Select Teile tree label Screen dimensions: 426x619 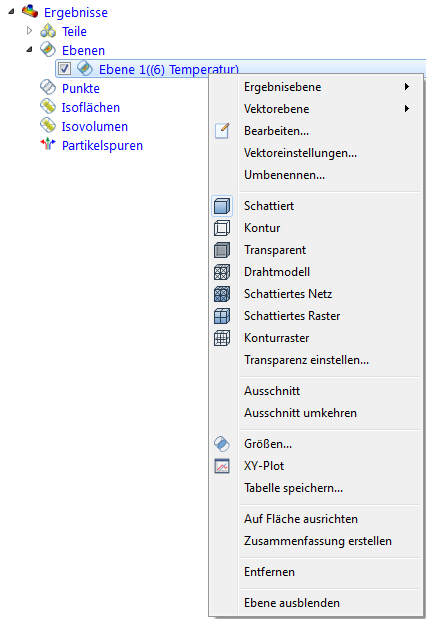pos(74,32)
